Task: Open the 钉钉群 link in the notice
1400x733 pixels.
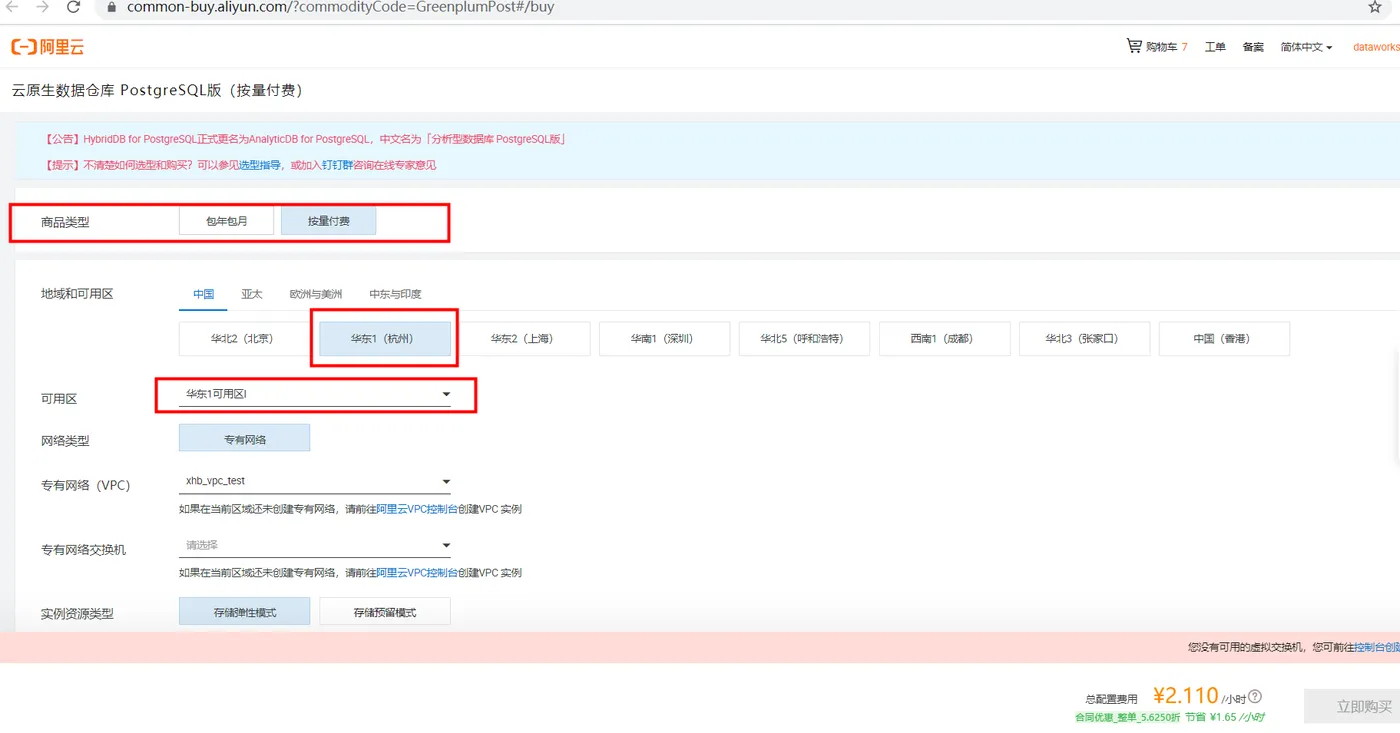Action: pyautogui.click(x=337, y=165)
